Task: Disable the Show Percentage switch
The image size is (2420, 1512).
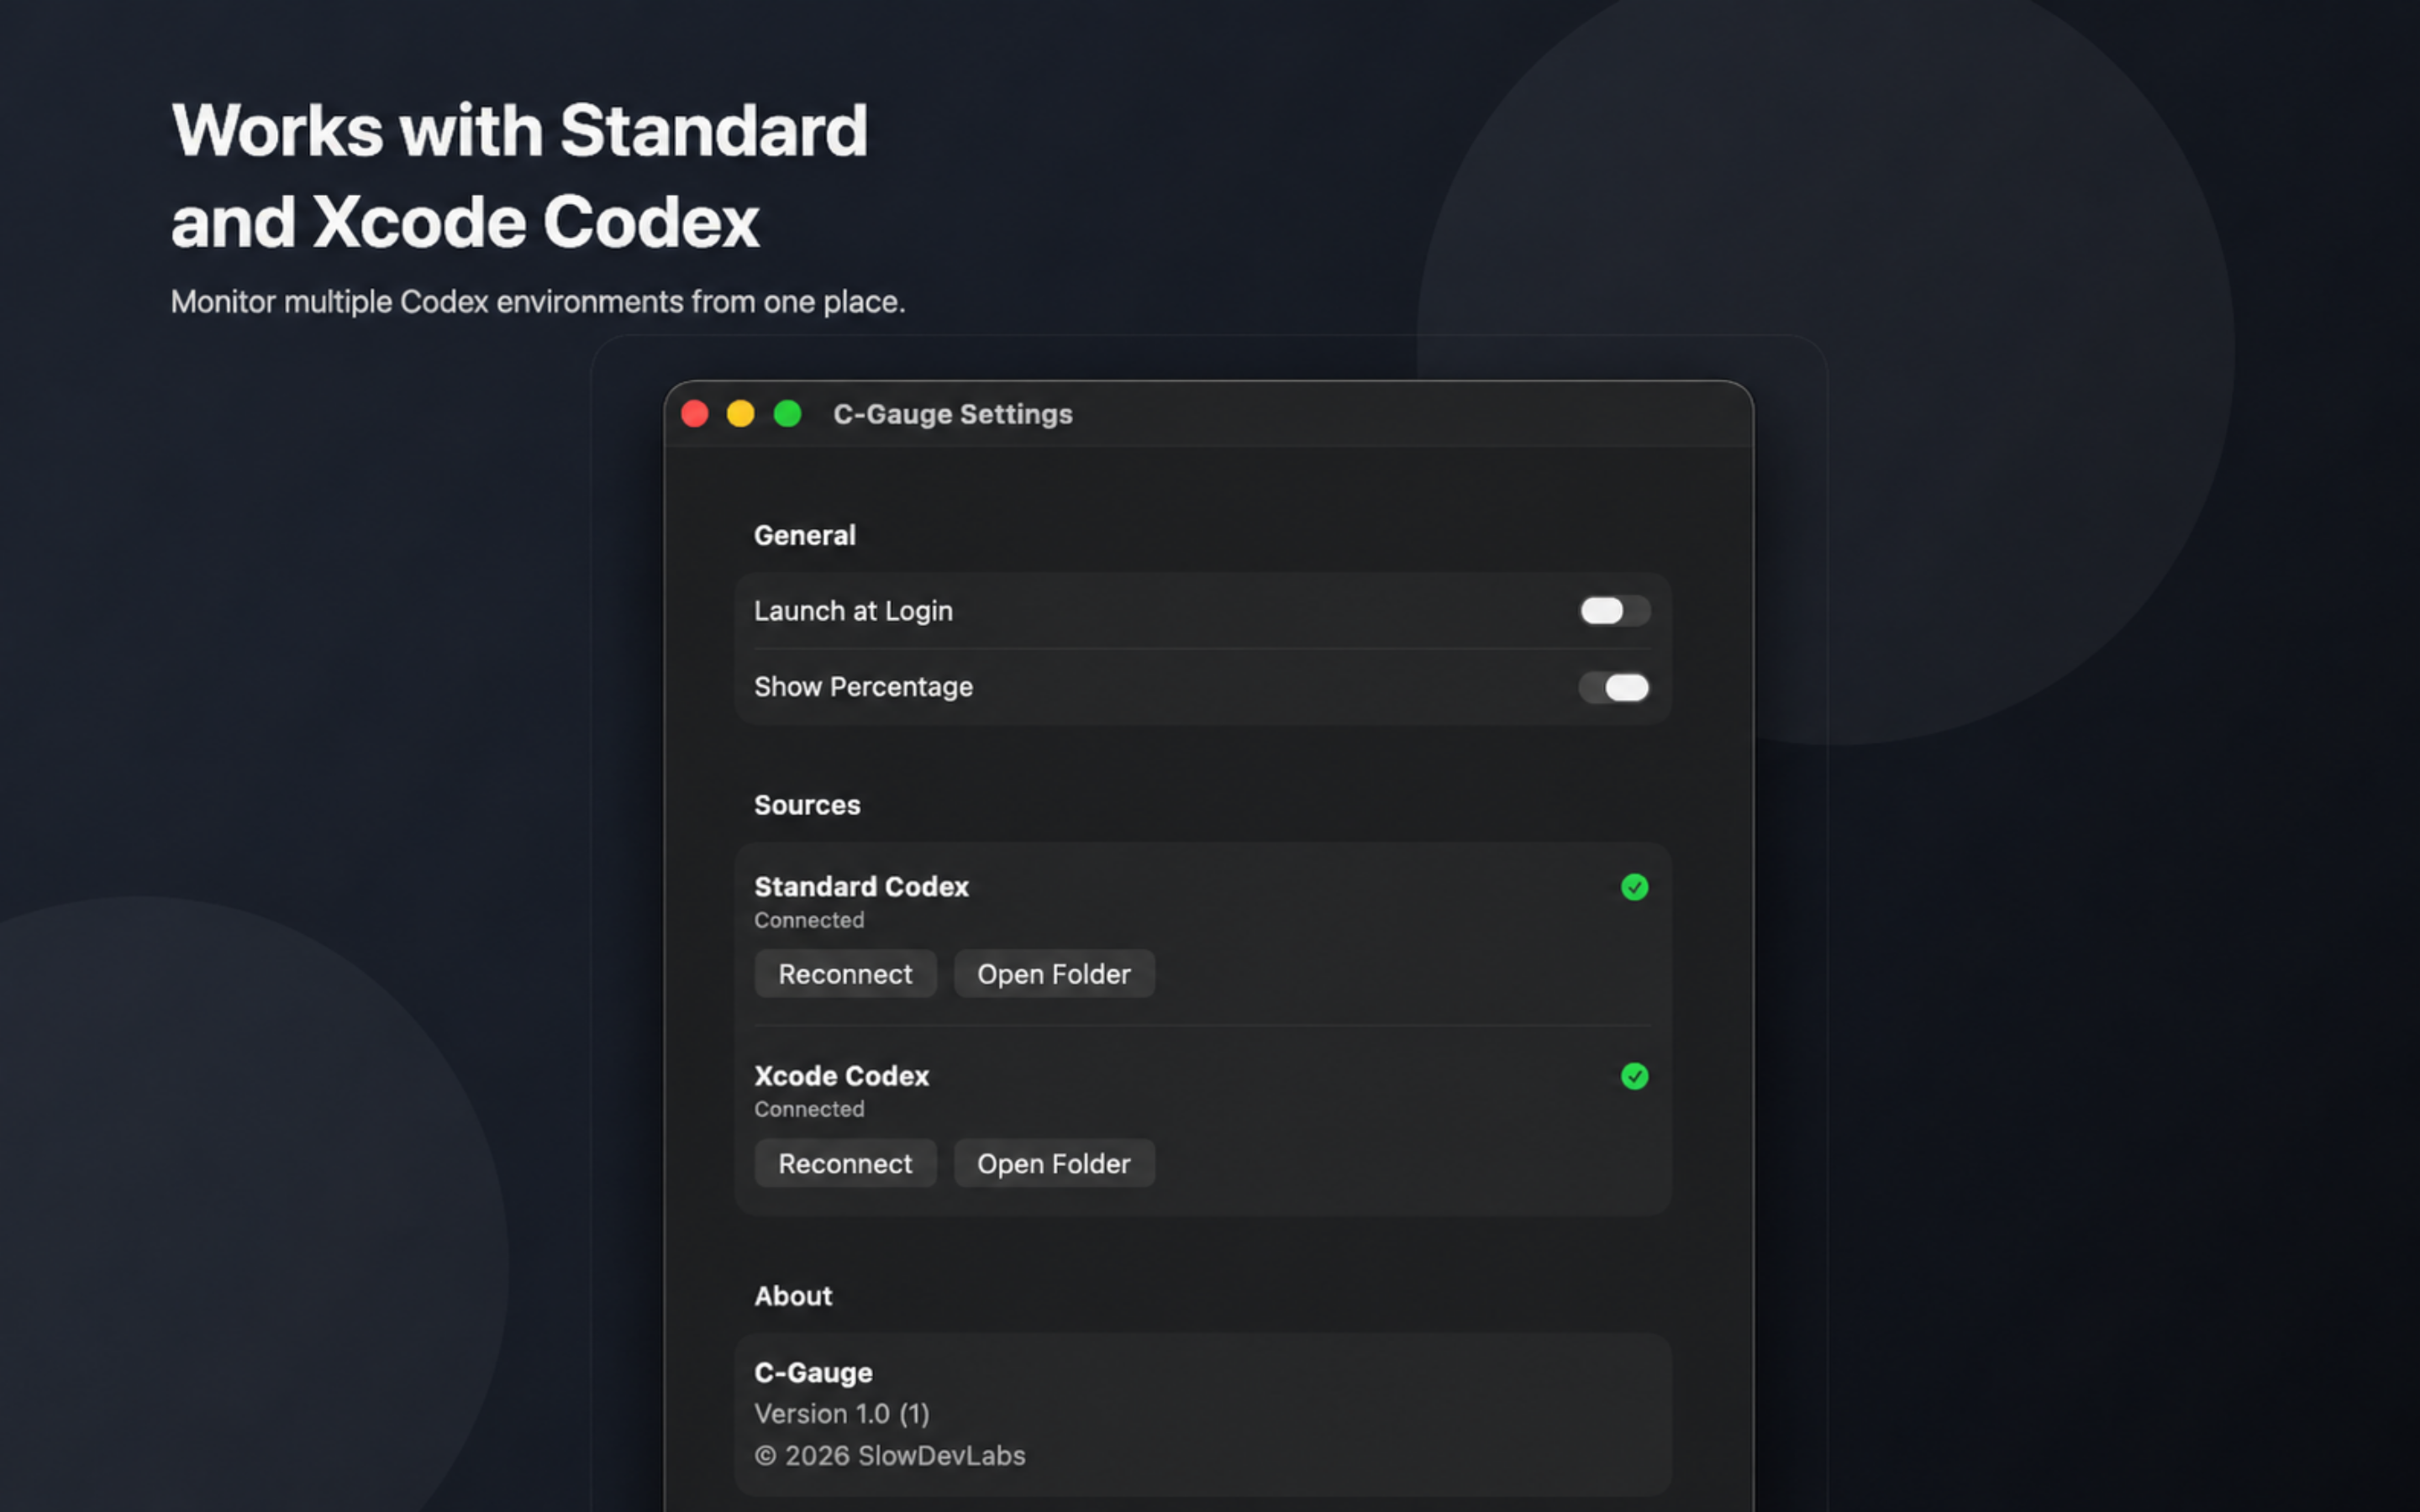Action: tap(1614, 687)
